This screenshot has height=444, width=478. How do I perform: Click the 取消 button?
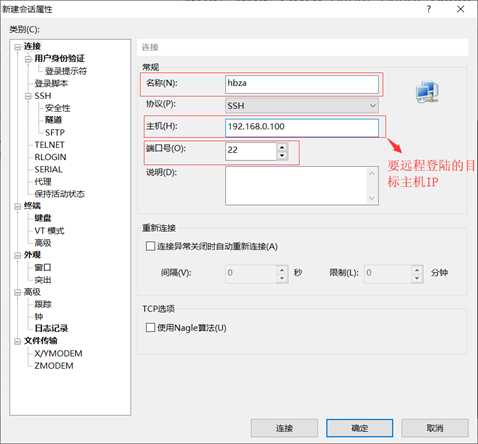click(x=435, y=428)
